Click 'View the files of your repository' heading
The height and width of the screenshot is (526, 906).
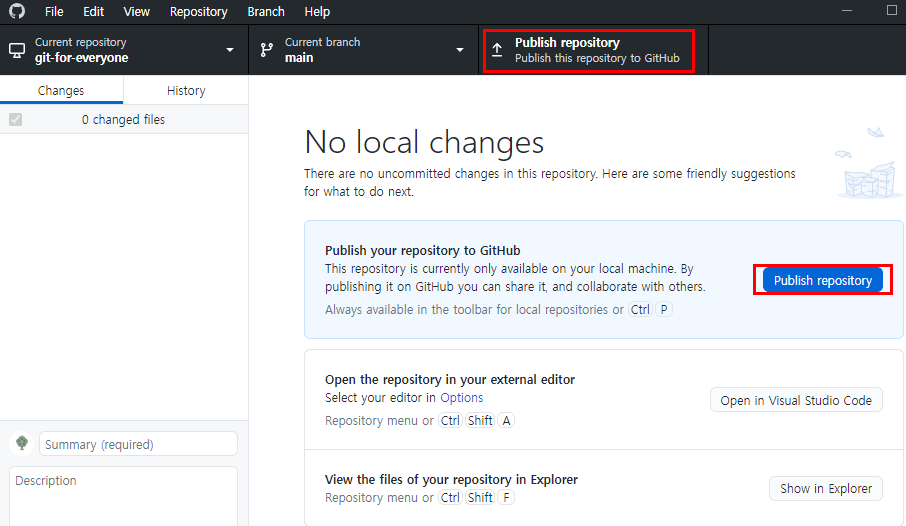pos(451,479)
